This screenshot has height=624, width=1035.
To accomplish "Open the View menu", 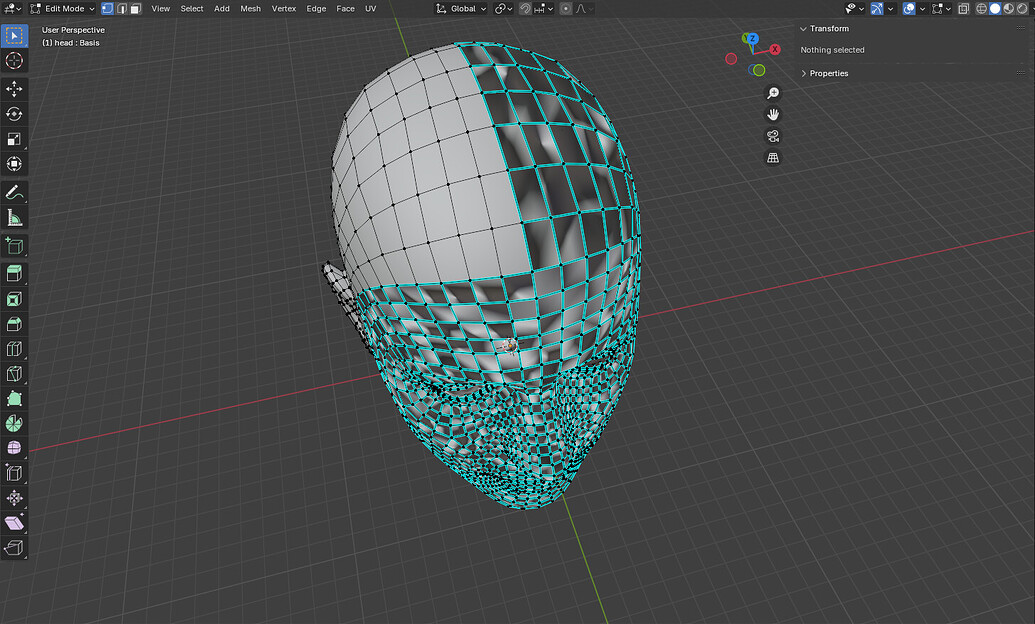I will 160,9.
